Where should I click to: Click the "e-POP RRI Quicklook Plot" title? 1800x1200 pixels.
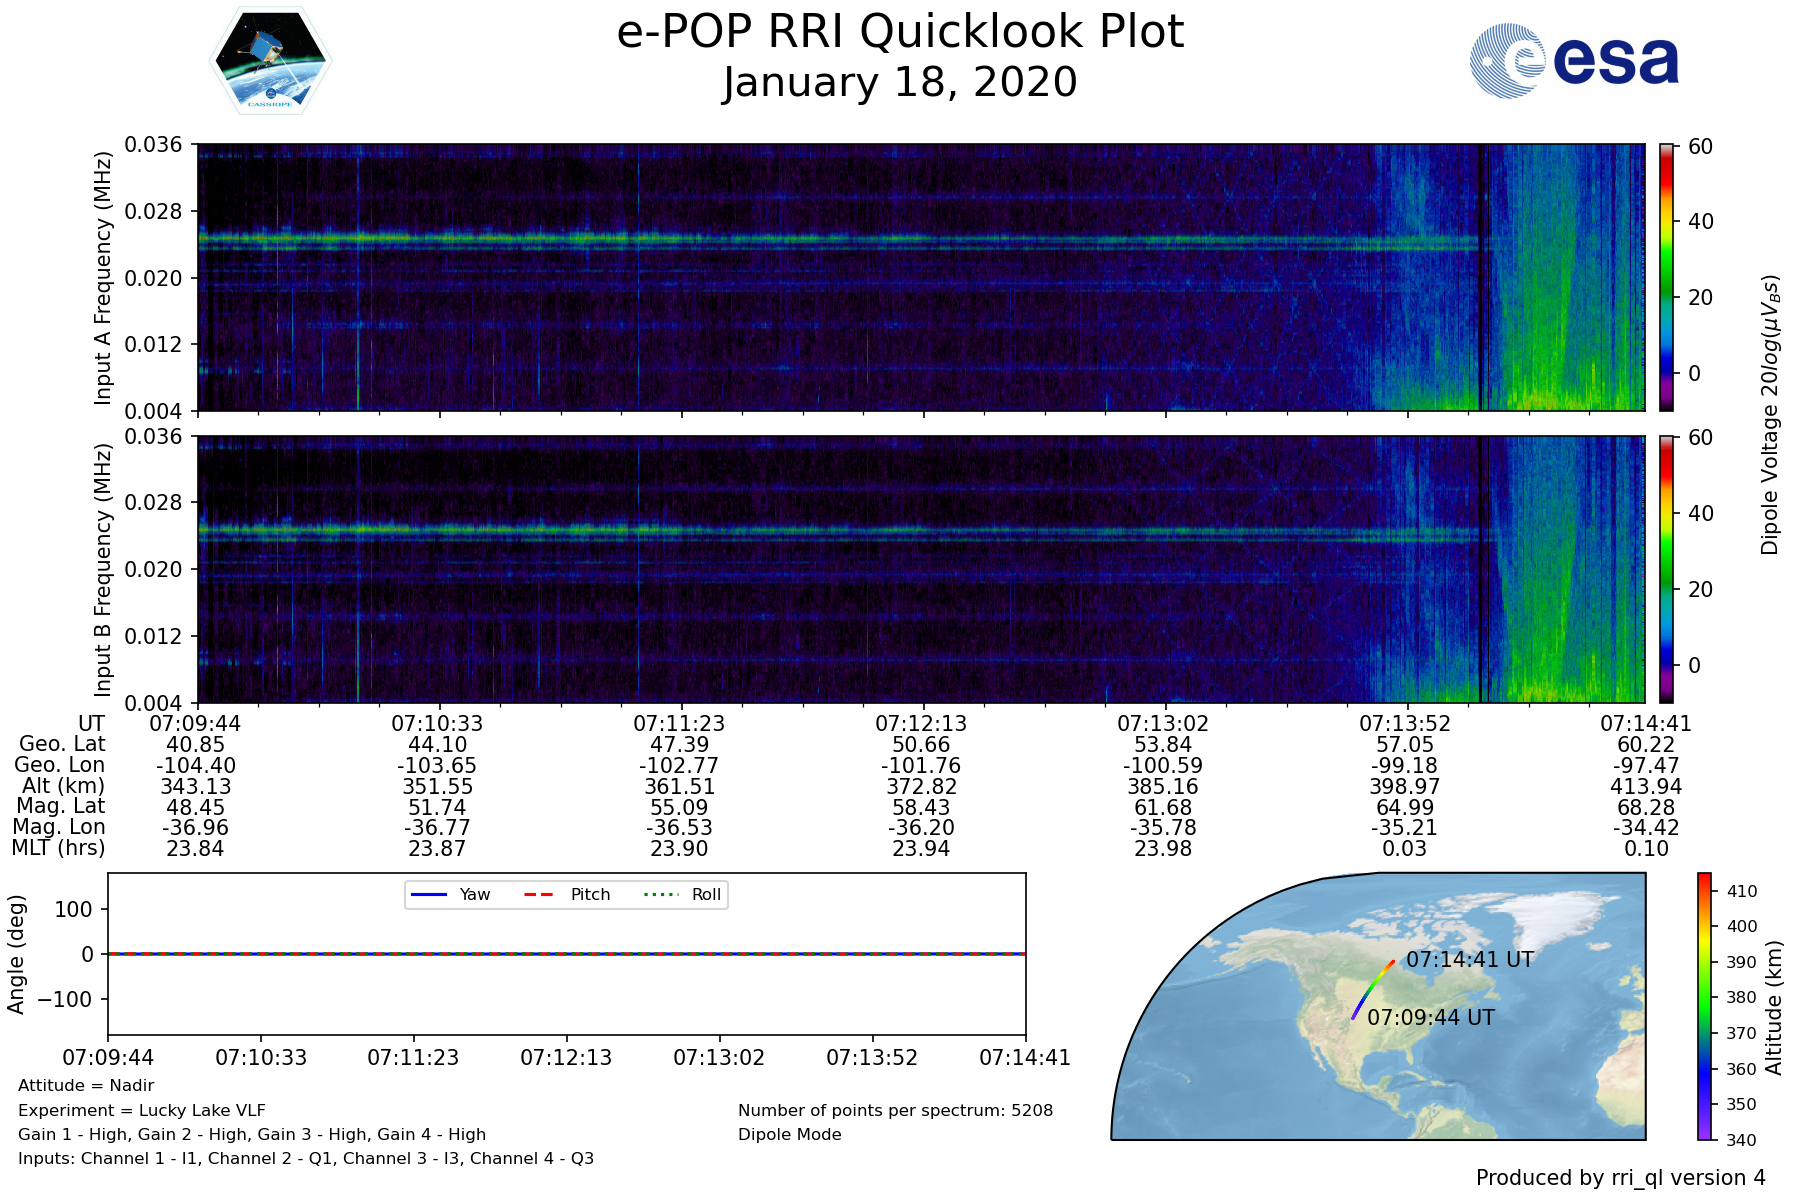[x=900, y=32]
